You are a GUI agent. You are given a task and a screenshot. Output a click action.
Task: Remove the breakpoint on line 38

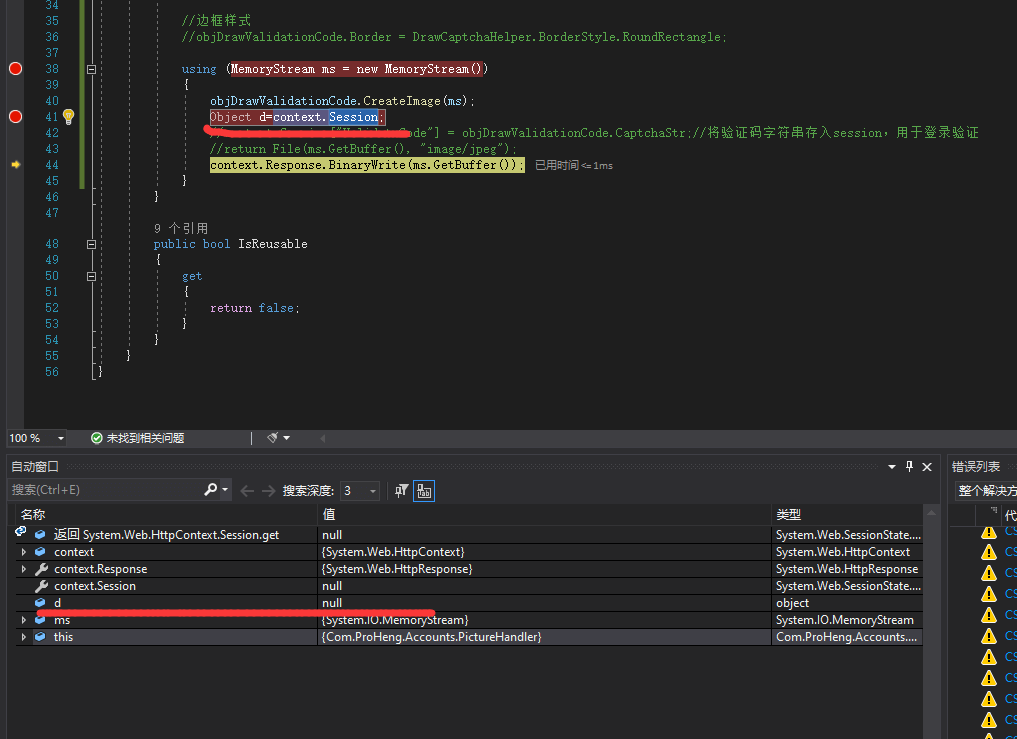[x=15, y=69]
